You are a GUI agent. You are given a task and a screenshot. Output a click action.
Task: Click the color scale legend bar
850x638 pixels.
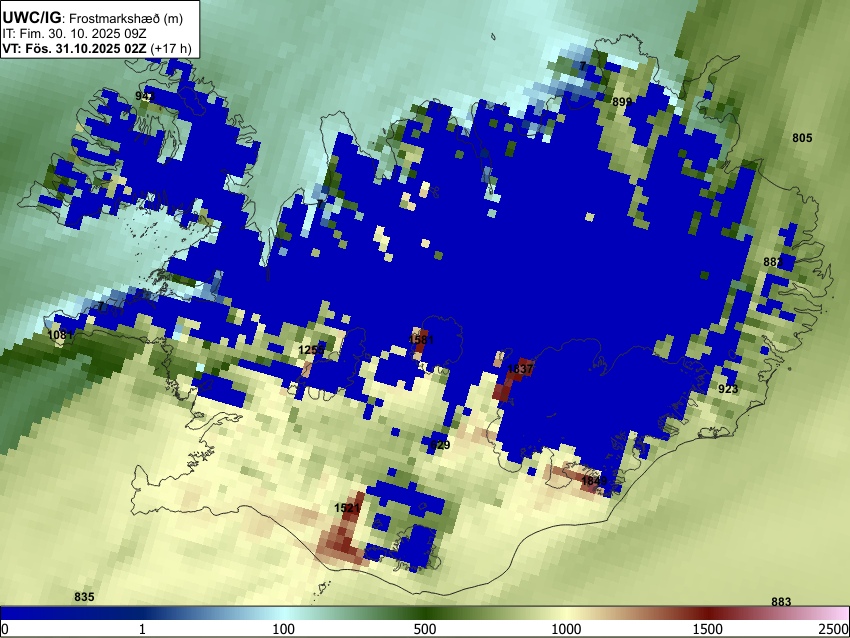pos(425,613)
